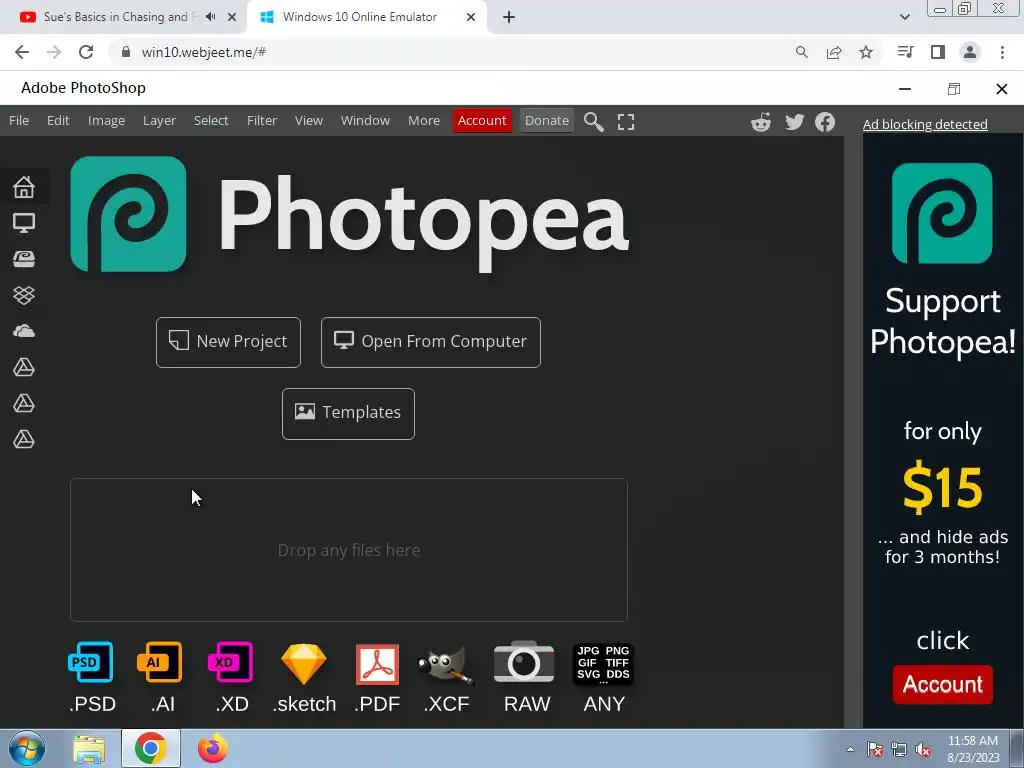The image size is (1024, 768).
Task: Click the red Account button in menu bar
Action: [x=482, y=121]
